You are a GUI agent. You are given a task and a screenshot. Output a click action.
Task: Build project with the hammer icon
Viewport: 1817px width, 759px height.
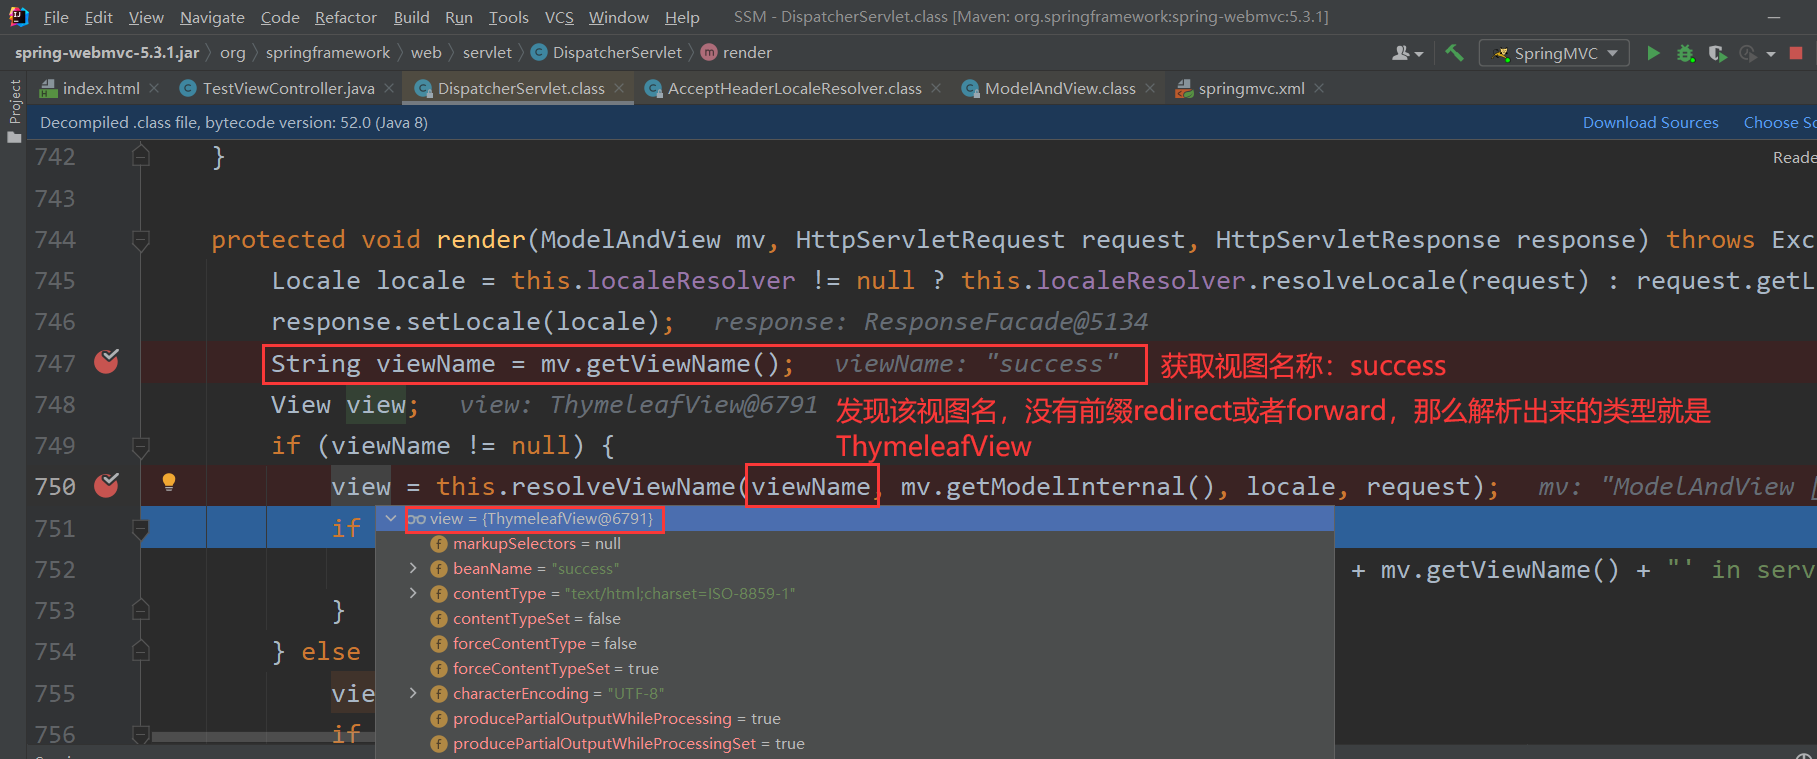click(1454, 53)
